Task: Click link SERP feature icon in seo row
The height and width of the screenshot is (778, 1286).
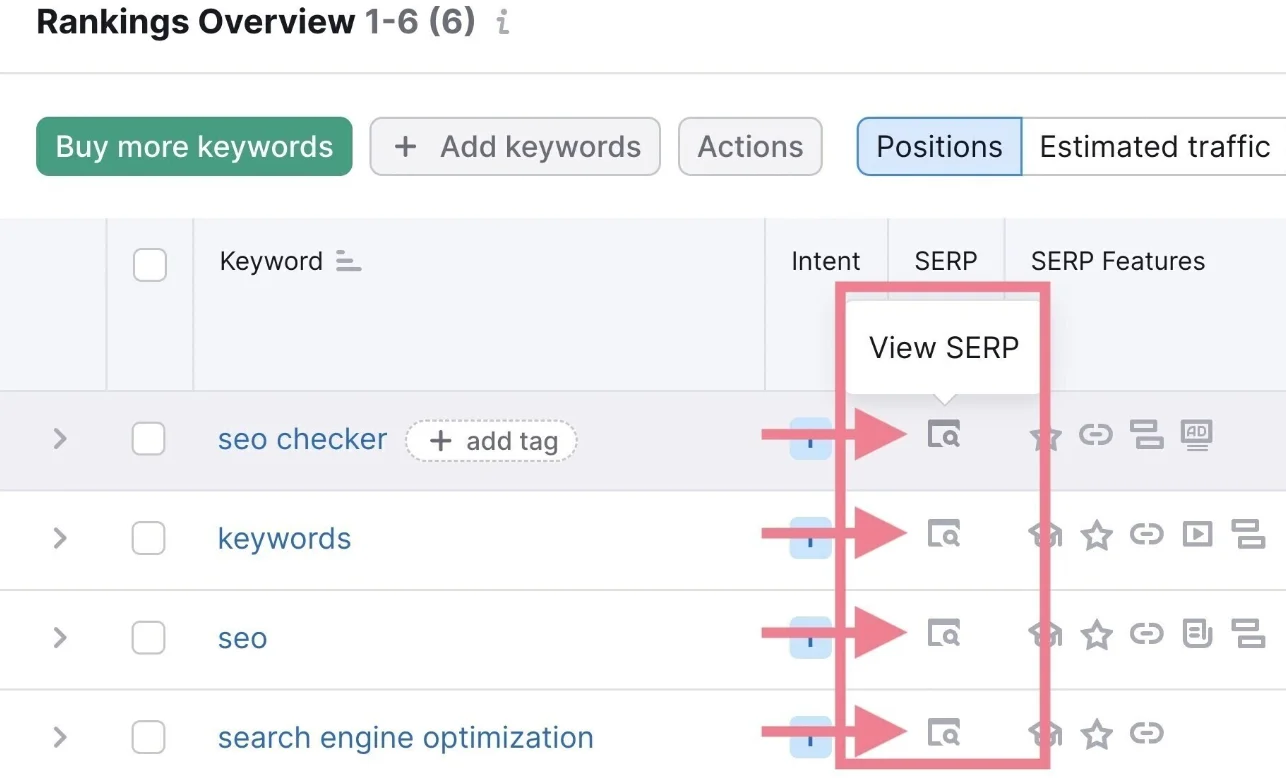Action: [1146, 634]
